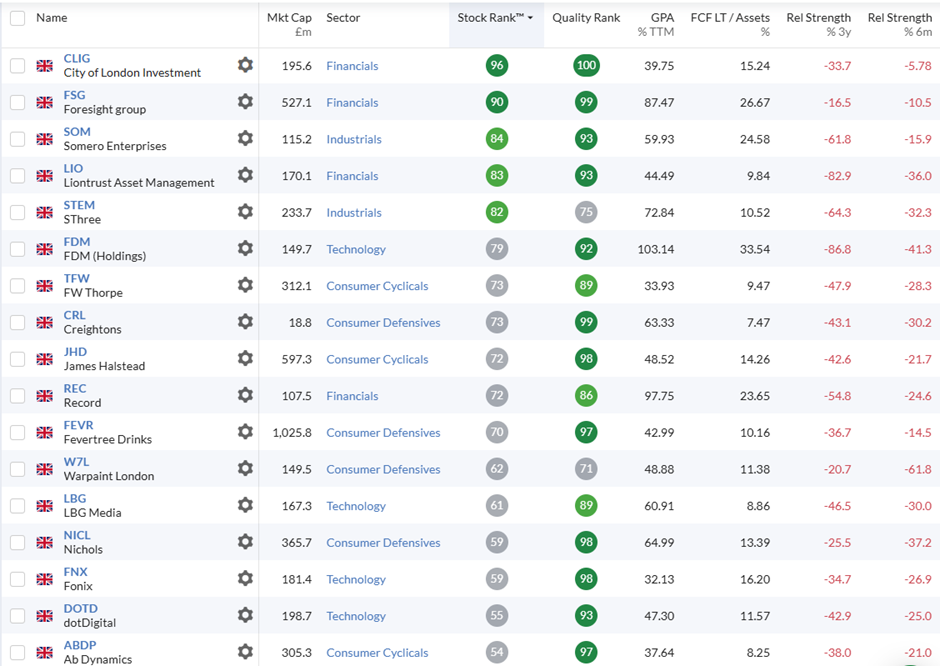The image size is (940, 666).
Task: Click gear icon in Liontrust Asset Management row
Action: [245, 174]
